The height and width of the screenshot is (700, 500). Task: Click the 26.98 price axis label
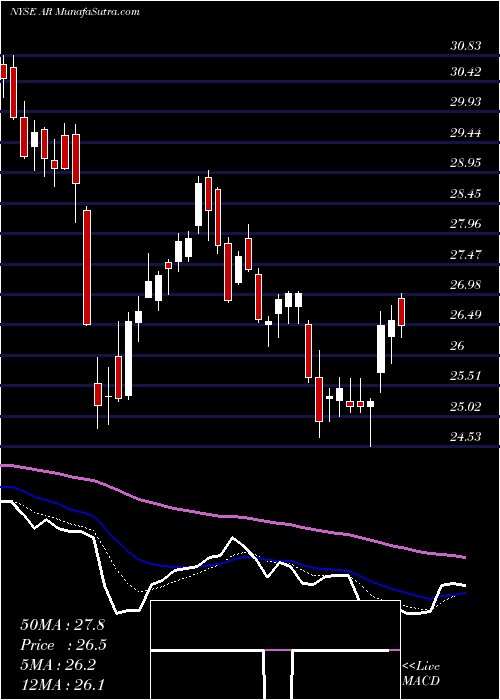[x=465, y=285]
